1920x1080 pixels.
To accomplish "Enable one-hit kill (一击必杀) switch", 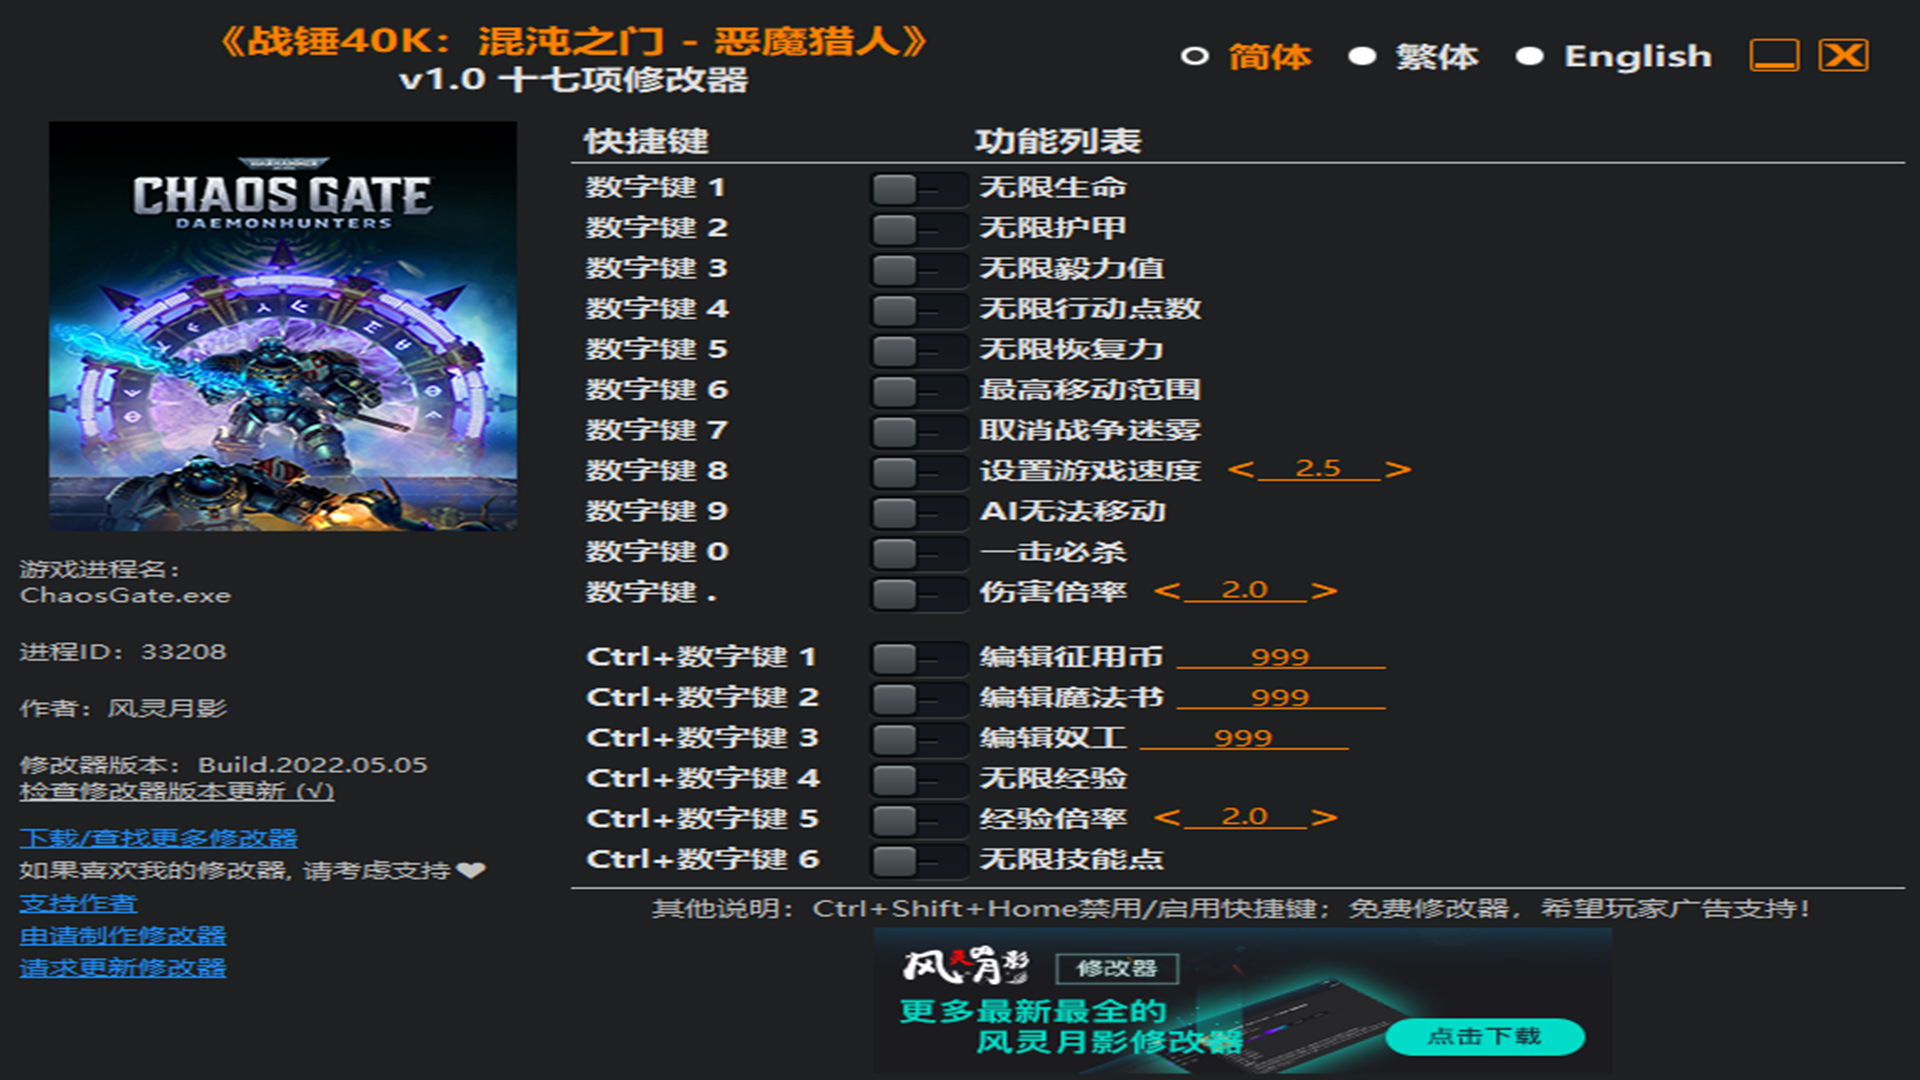I will pos(916,552).
